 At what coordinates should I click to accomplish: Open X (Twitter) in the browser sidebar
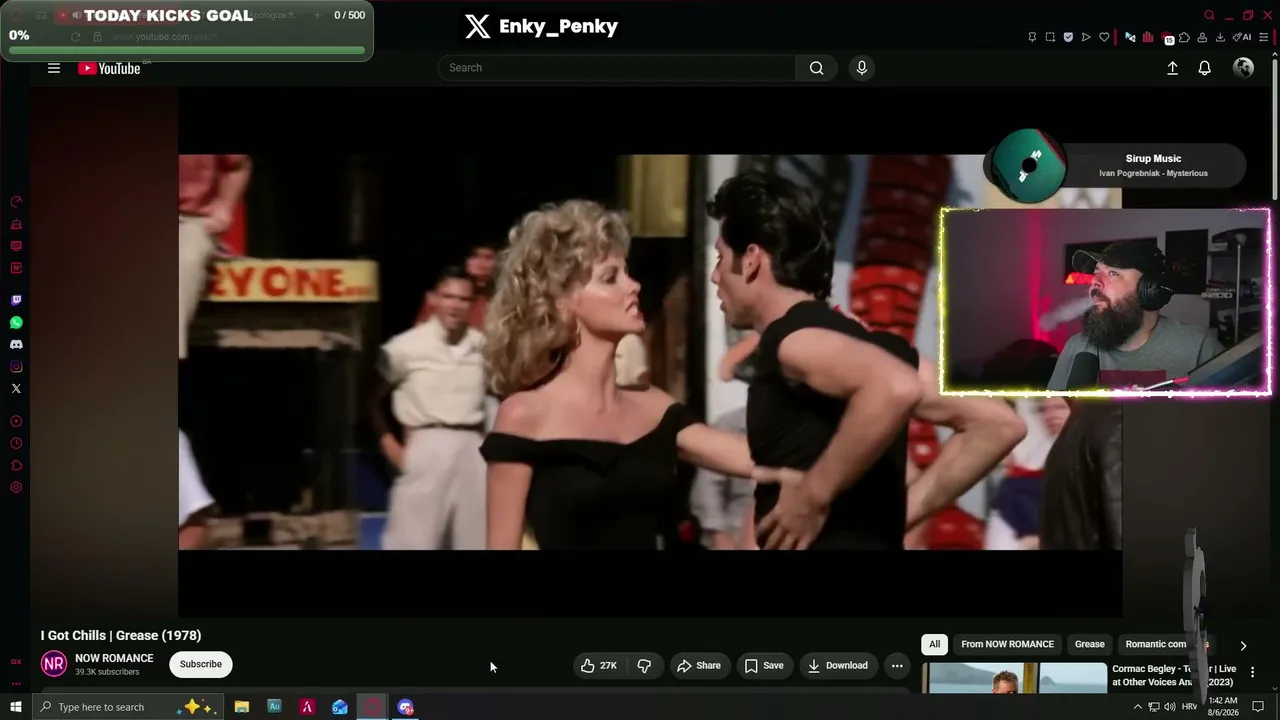[16, 388]
